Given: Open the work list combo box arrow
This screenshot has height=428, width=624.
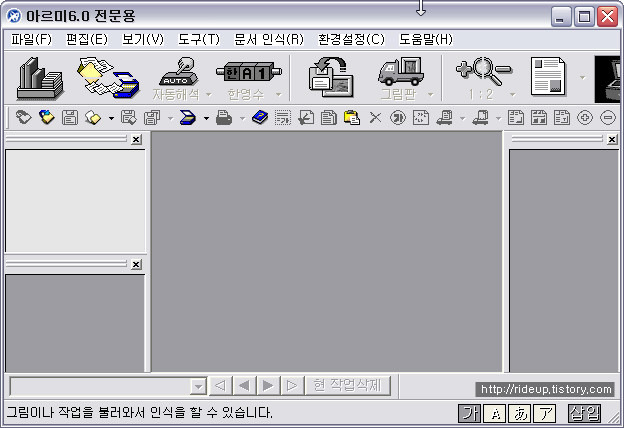Looking at the screenshot, I should click(x=198, y=386).
